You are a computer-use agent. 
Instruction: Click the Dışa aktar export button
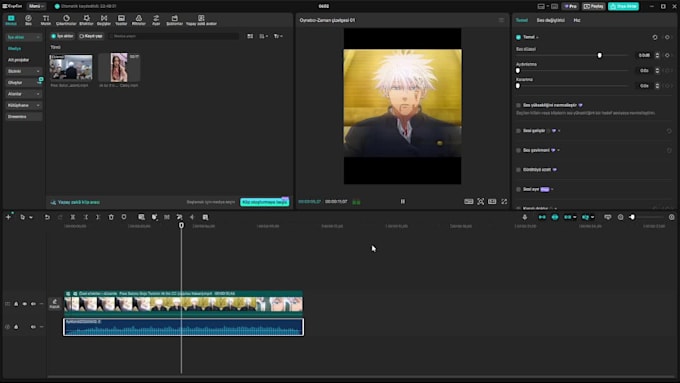(624, 7)
